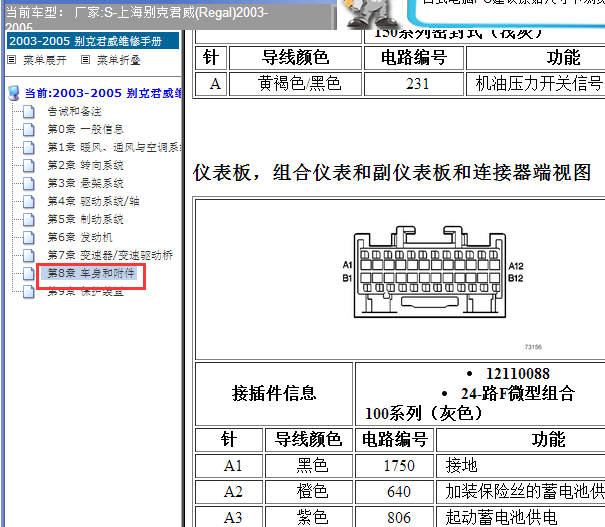Click page icon beside 第7章 变速器
Screen dimensions: 605x527
click(28, 255)
